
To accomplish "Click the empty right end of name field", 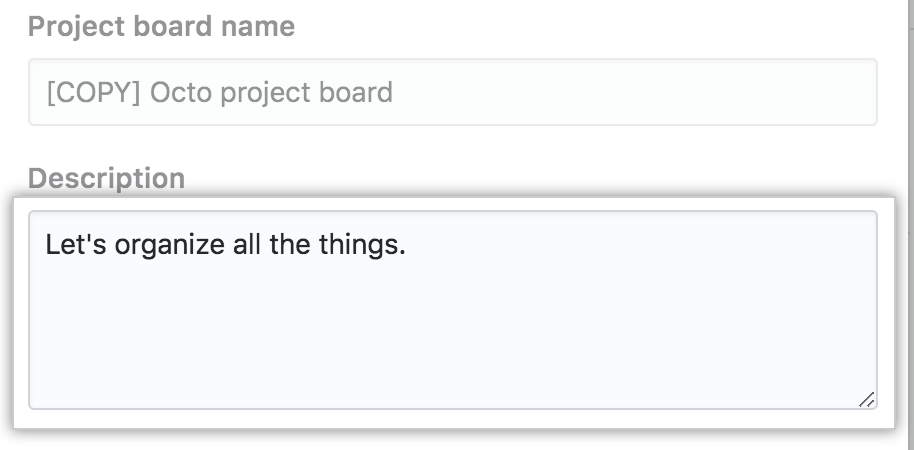I will (700, 93).
